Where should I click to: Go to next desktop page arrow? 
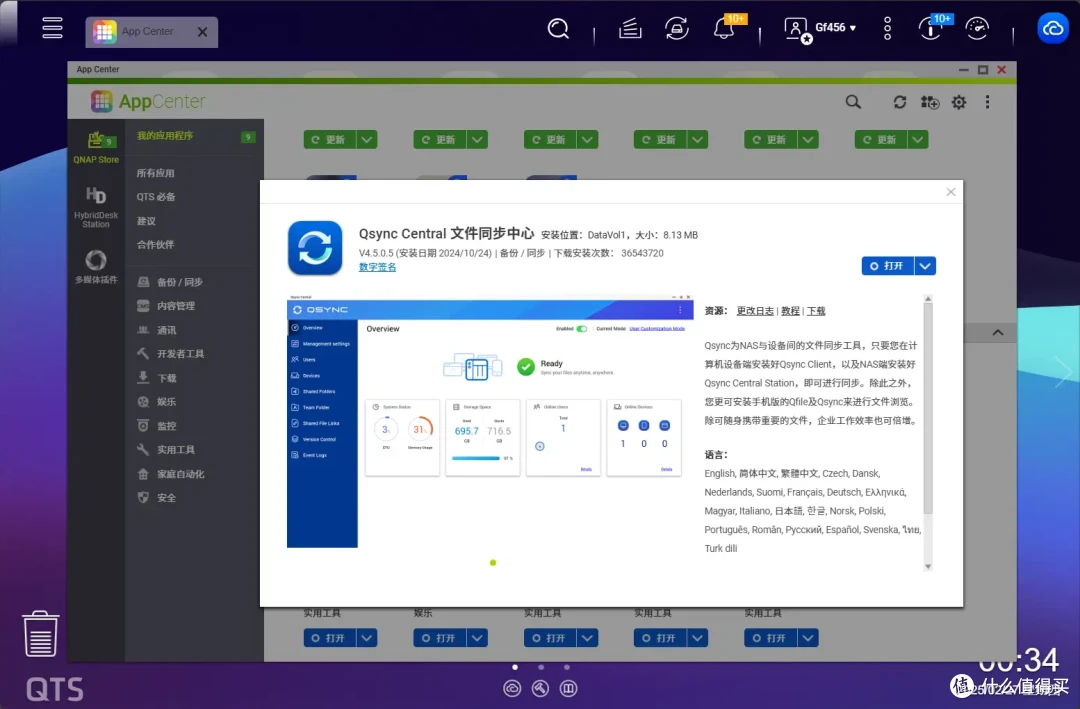coord(1063,373)
